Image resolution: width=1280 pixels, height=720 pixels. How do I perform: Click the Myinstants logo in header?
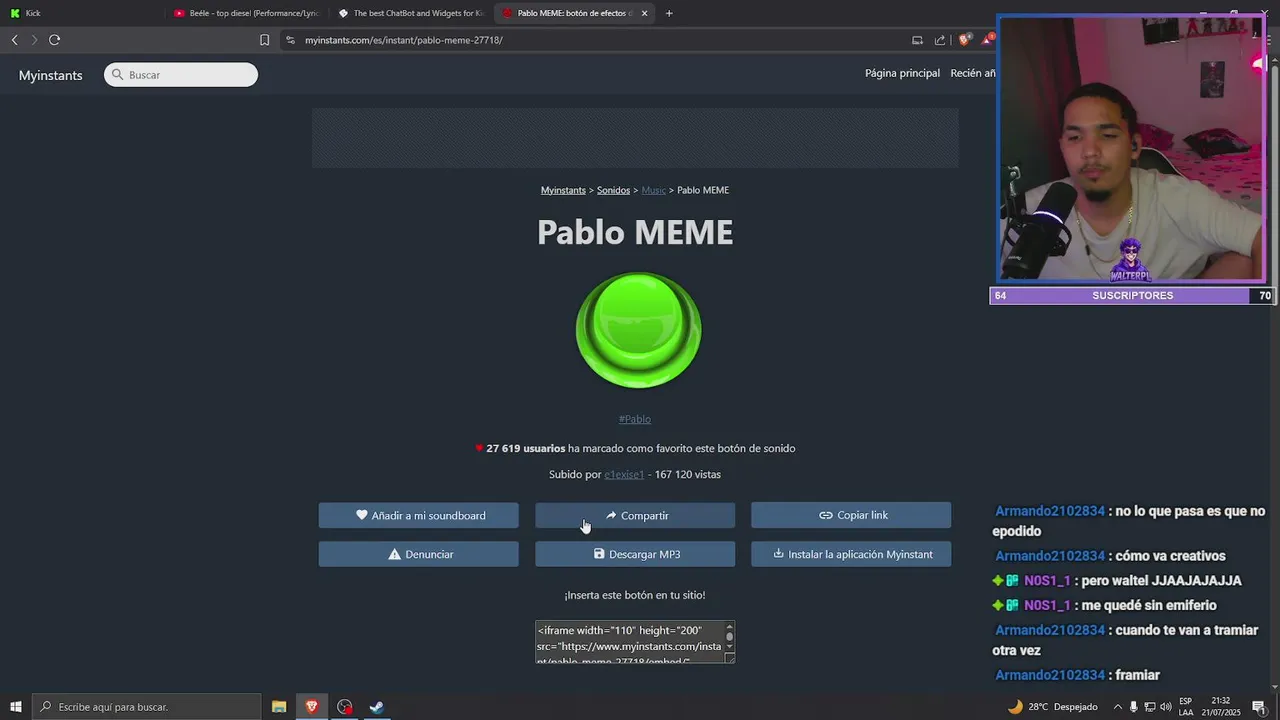[50, 75]
